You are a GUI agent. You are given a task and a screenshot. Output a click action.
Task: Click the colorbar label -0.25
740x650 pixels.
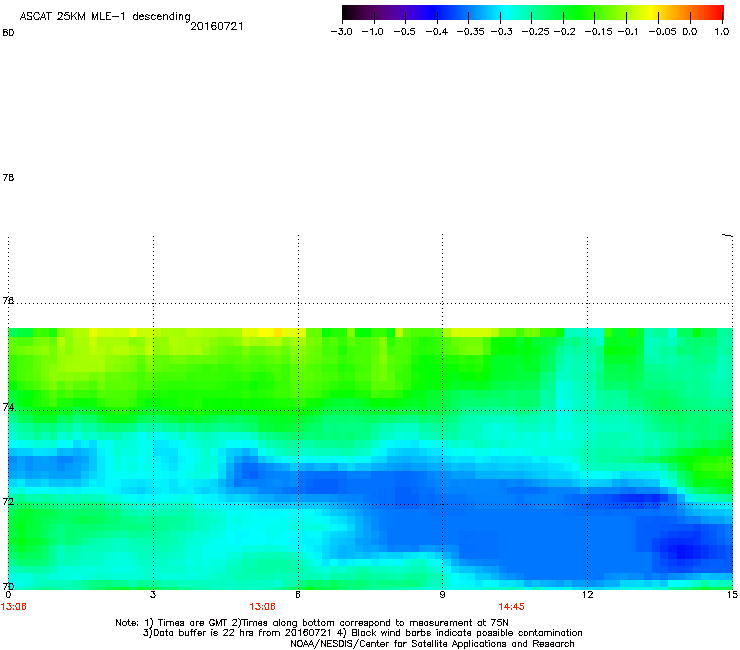535,32
